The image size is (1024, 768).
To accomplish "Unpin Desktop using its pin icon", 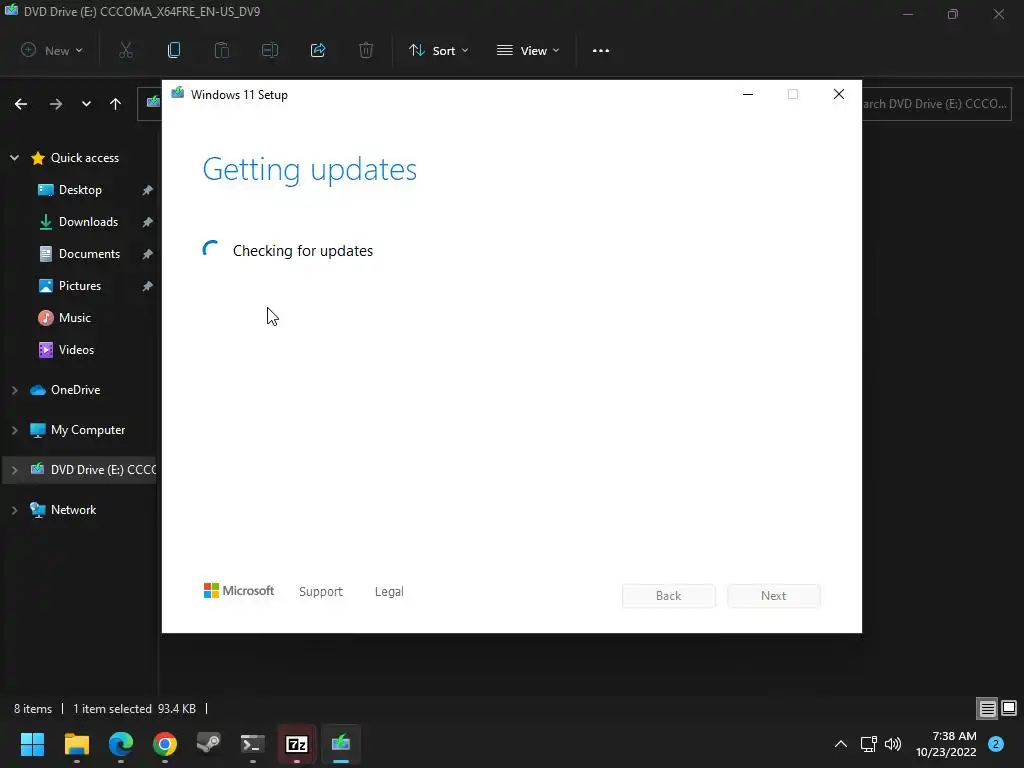I will tap(148, 190).
